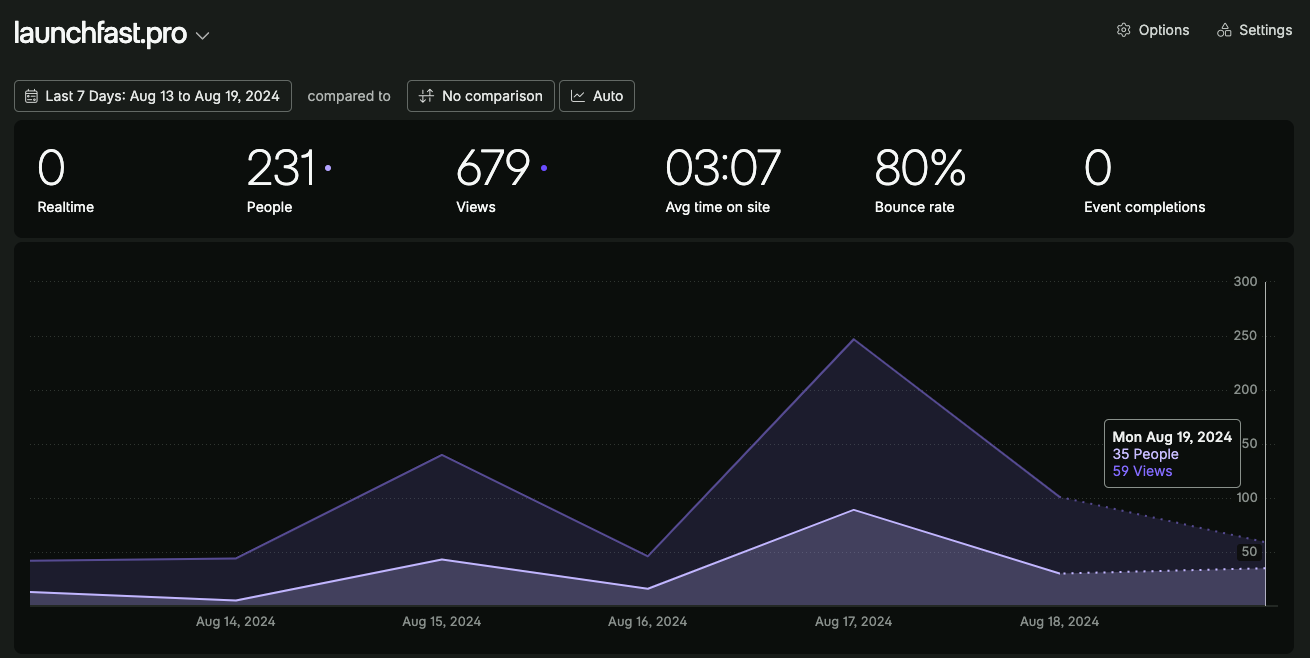
Task: Expand the launchfast.pro site chevron
Action: click(x=202, y=36)
